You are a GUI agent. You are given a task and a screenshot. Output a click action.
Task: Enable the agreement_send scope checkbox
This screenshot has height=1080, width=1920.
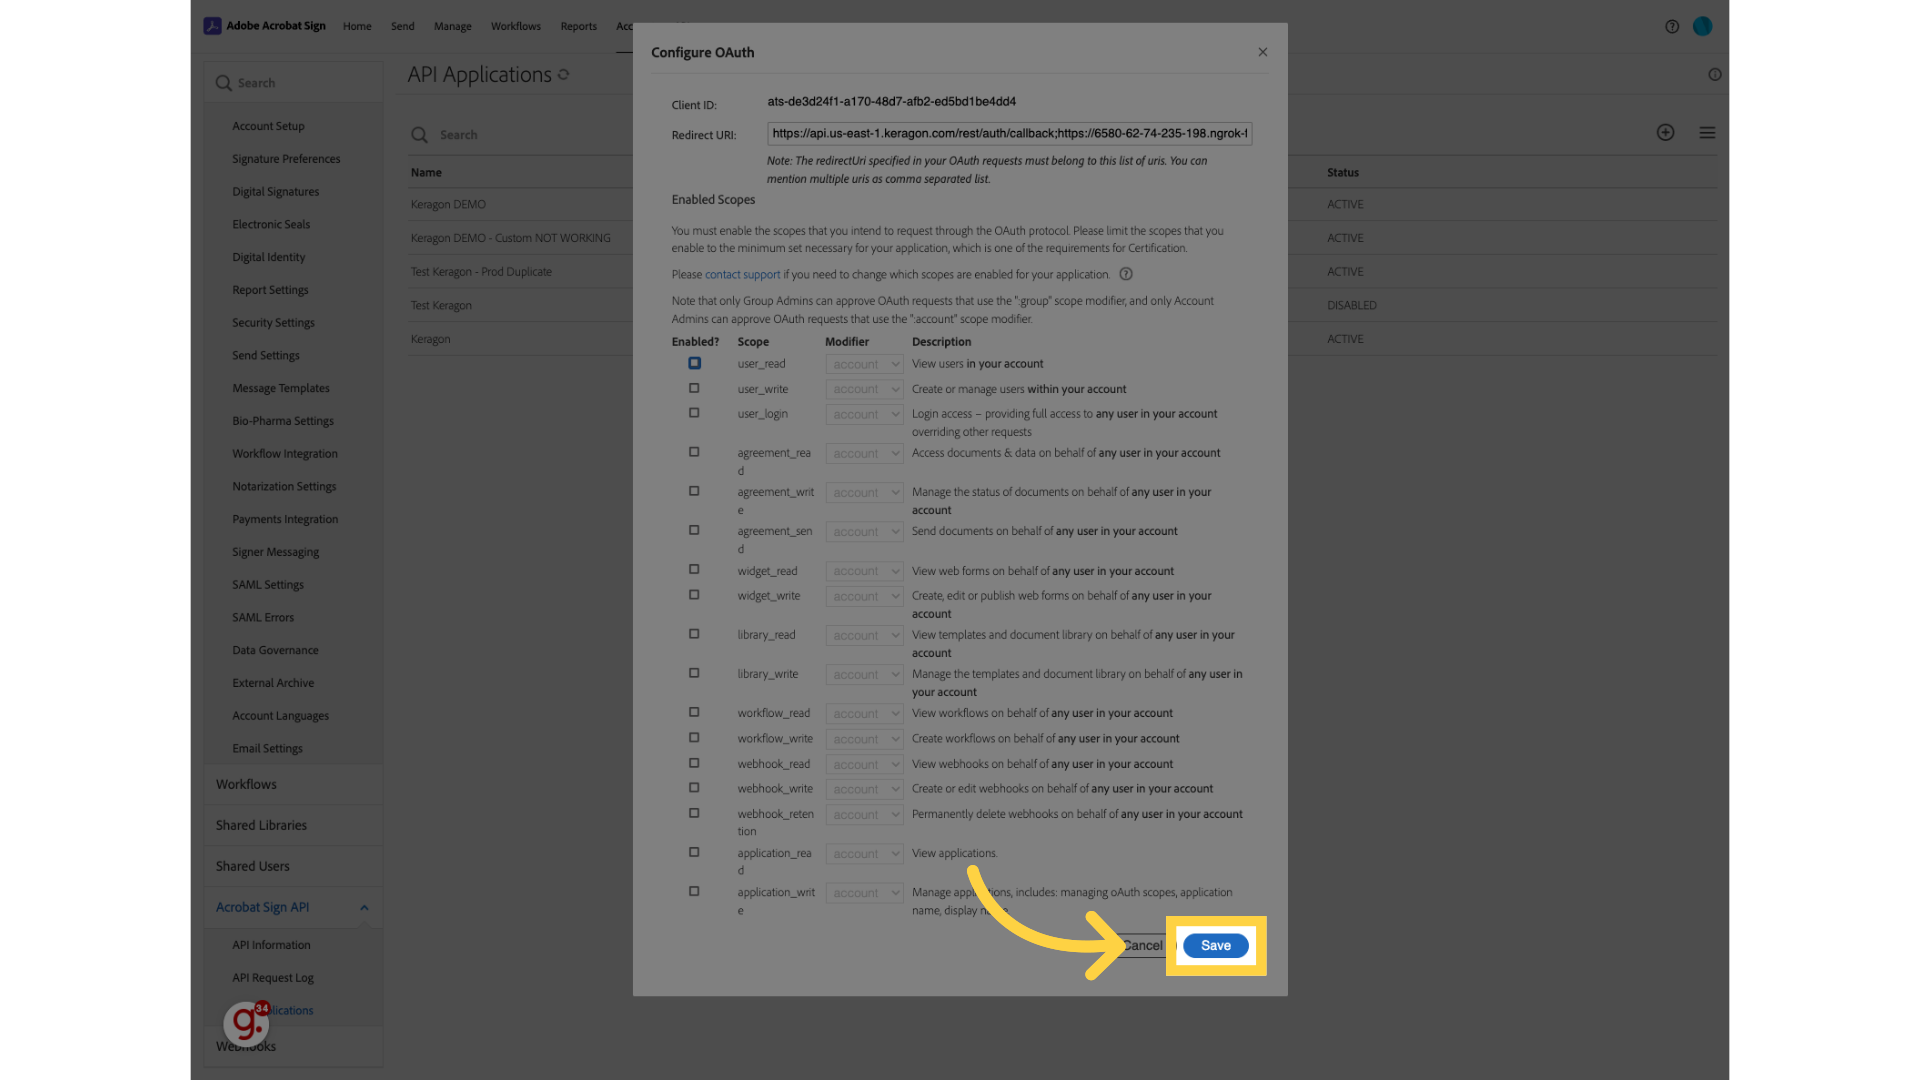point(694,530)
